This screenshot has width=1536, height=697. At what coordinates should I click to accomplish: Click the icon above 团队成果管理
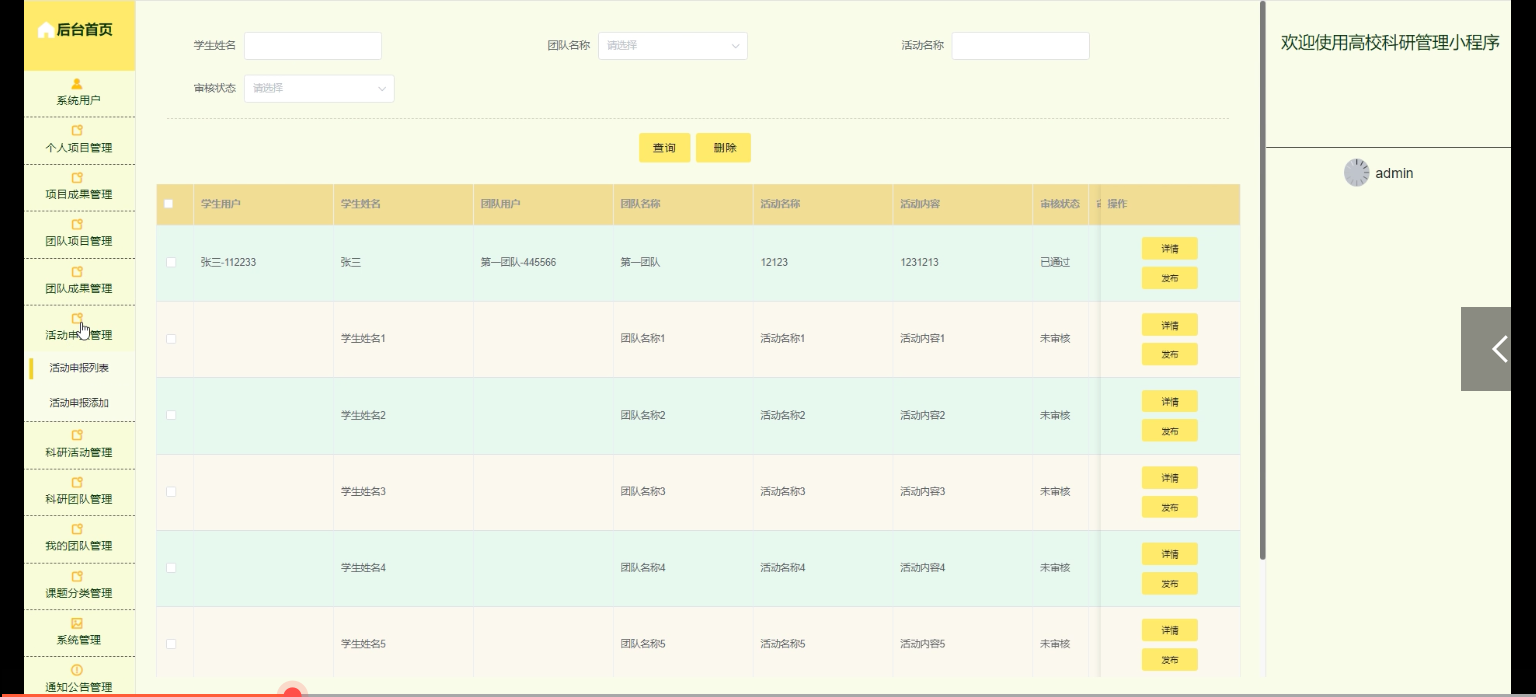click(78, 272)
